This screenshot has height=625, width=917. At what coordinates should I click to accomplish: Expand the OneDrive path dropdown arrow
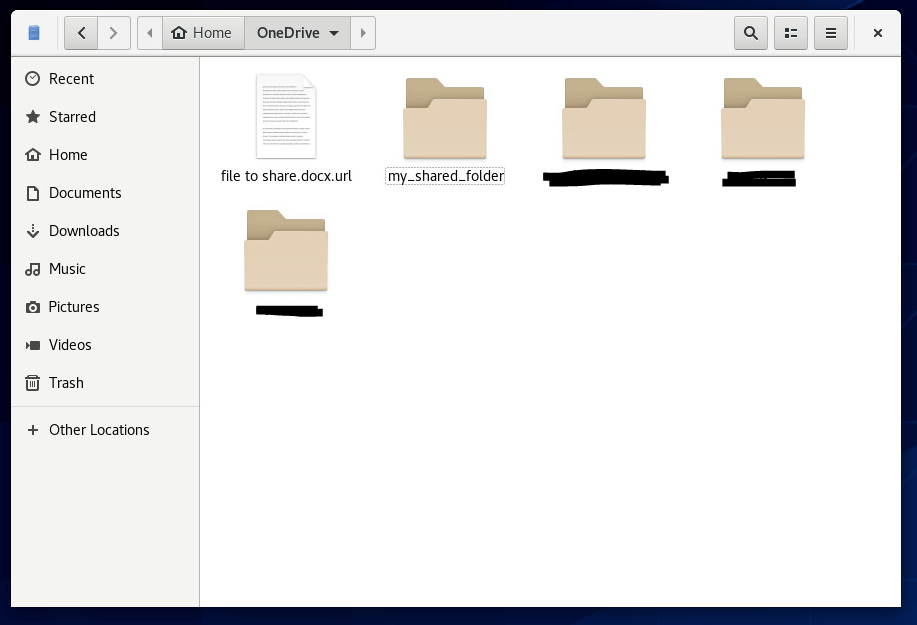(334, 33)
